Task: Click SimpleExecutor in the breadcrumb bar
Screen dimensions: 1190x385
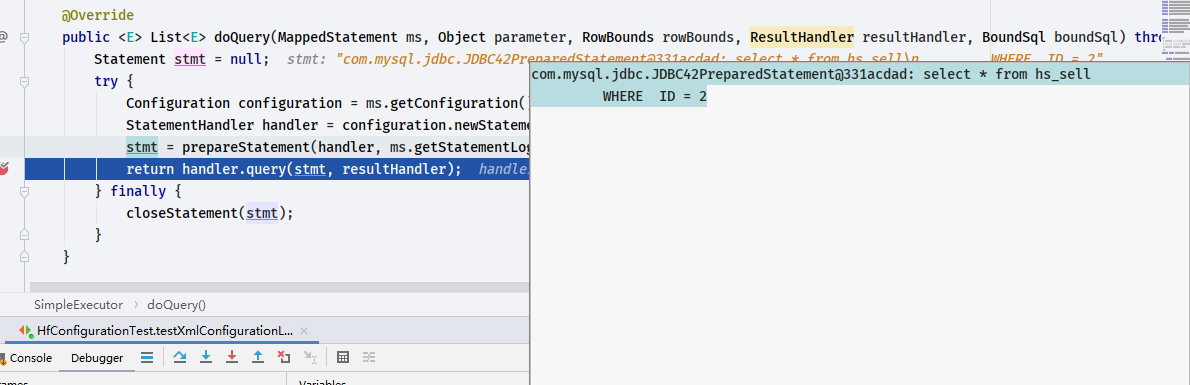Action: (x=78, y=305)
